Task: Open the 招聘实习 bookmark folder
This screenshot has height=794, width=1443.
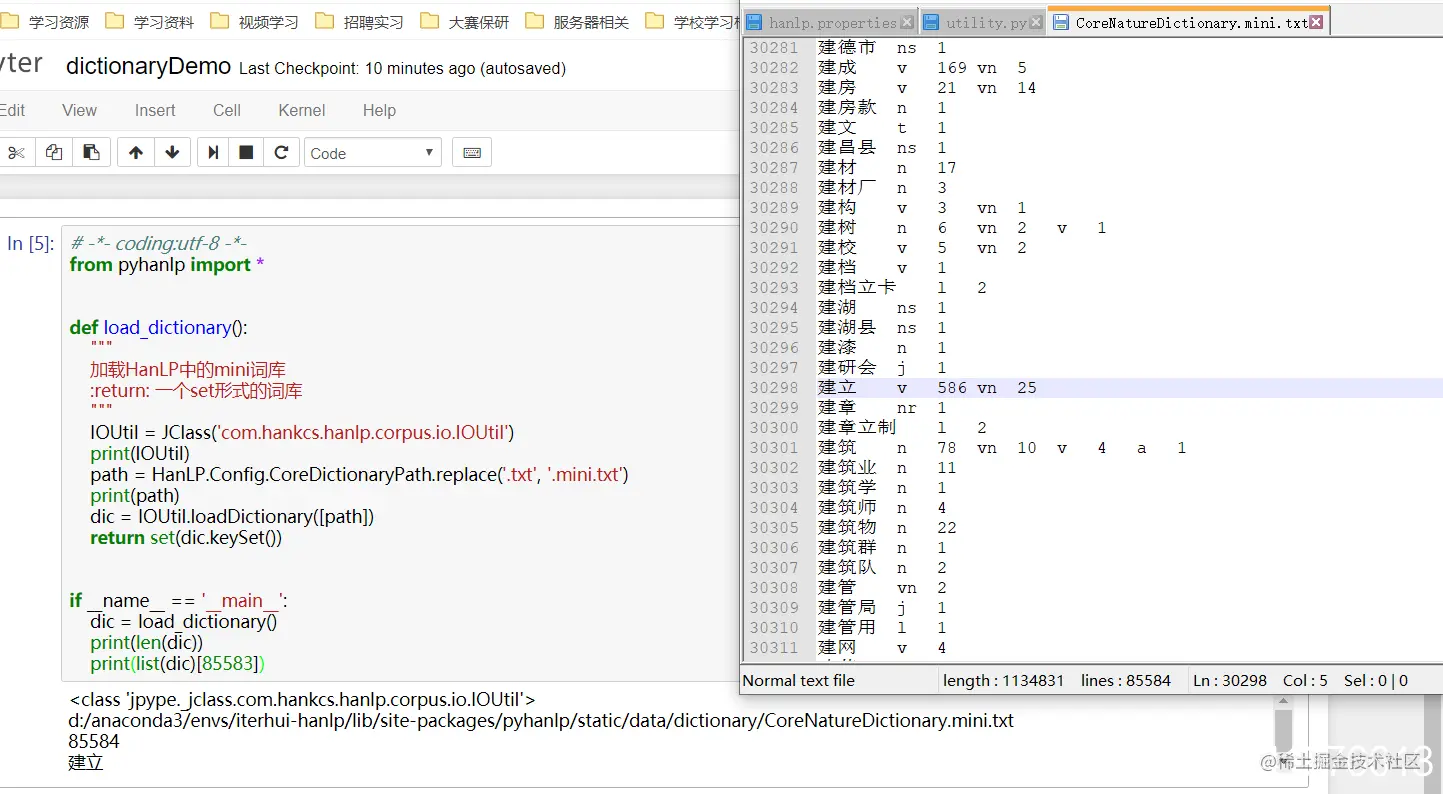Action: [x=360, y=21]
